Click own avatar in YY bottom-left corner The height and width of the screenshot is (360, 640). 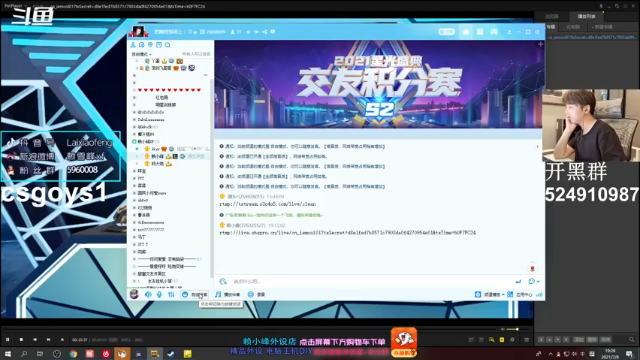134,294
